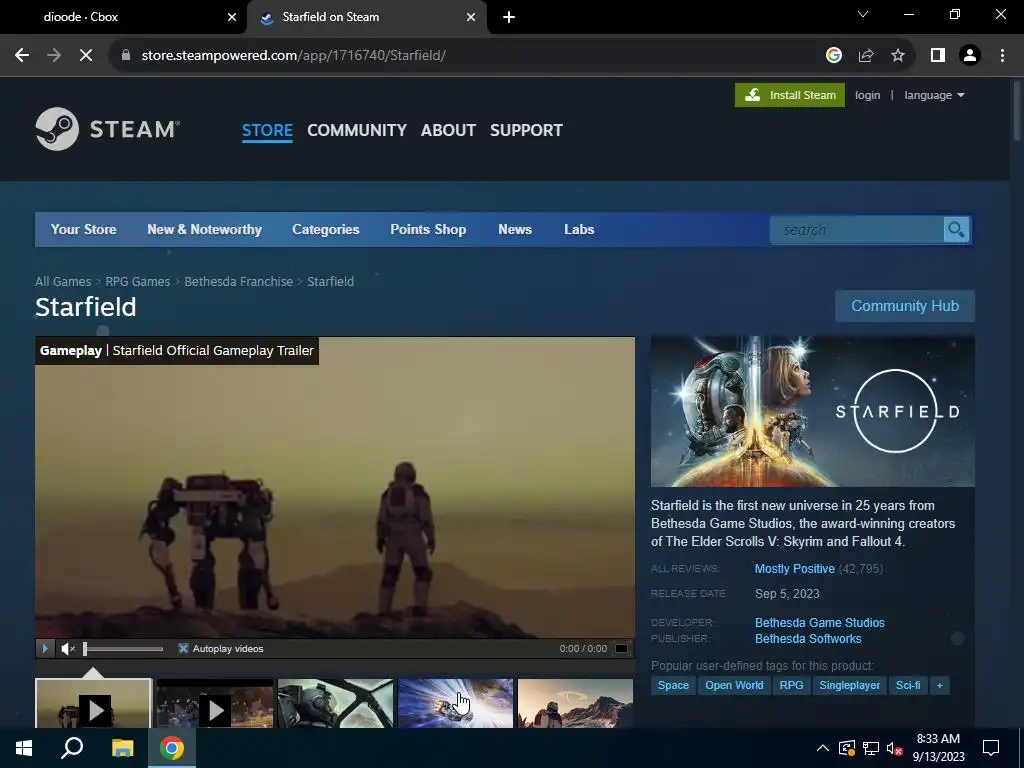Select the Singleplayer tag
Image resolution: width=1024 pixels, height=768 pixels.
click(850, 686)
